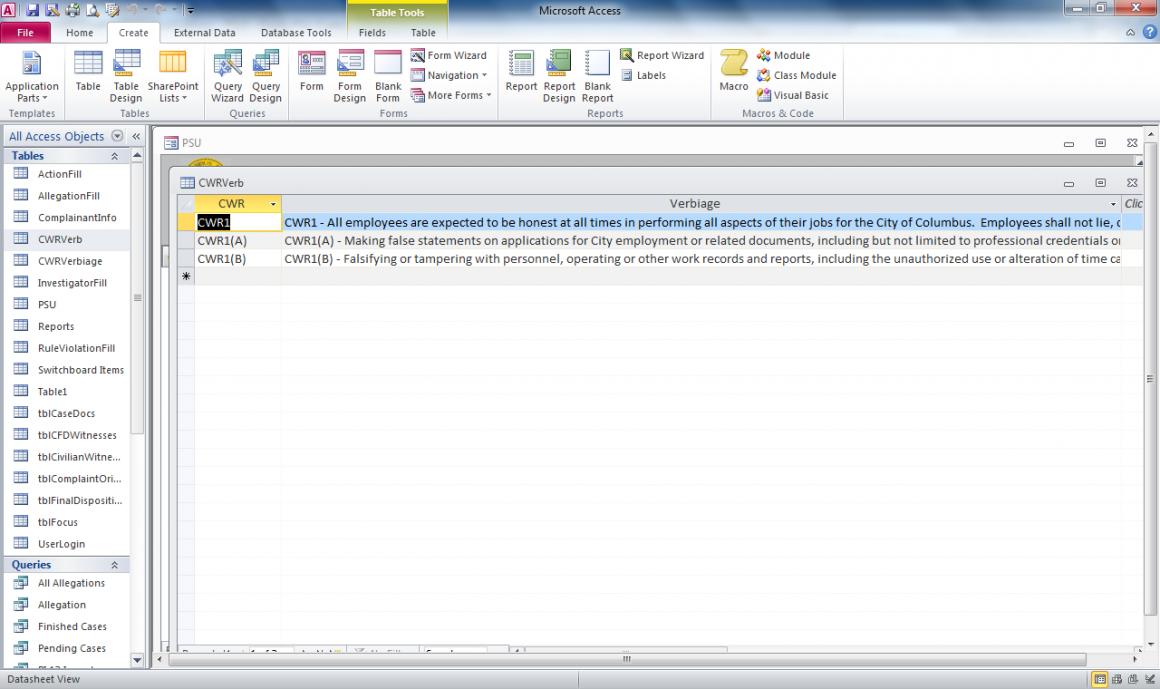Select all records with corner box
This screenshot has width=1160, height=689.
[x=186, y=204]
